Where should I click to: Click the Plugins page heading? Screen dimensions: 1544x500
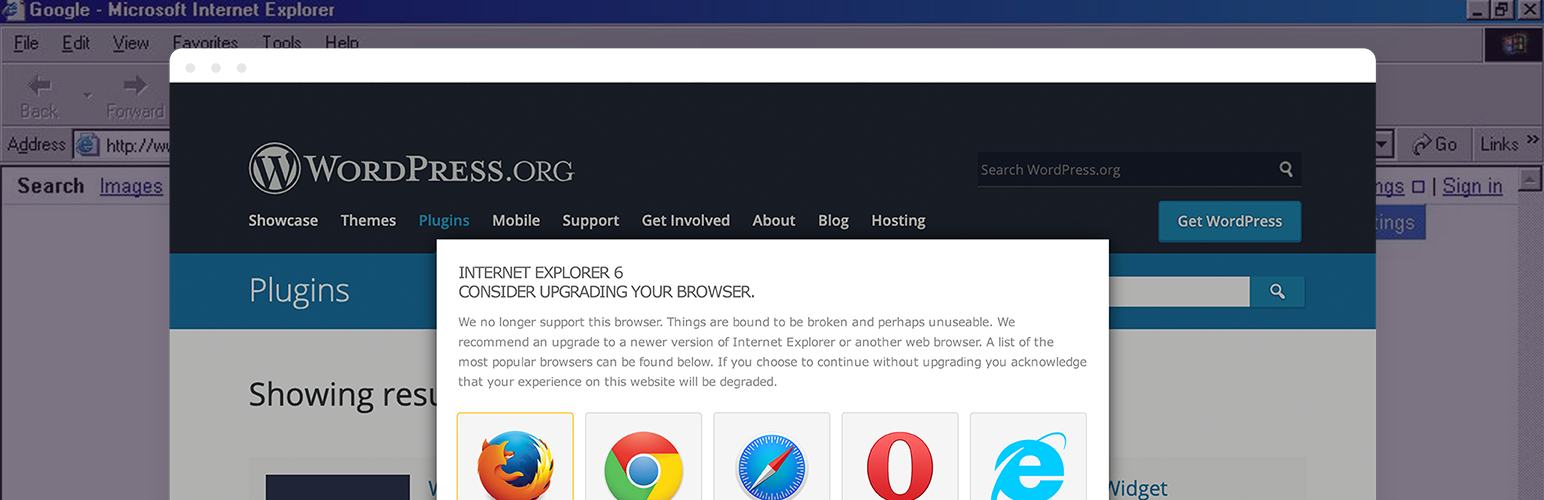click(299, 290)
